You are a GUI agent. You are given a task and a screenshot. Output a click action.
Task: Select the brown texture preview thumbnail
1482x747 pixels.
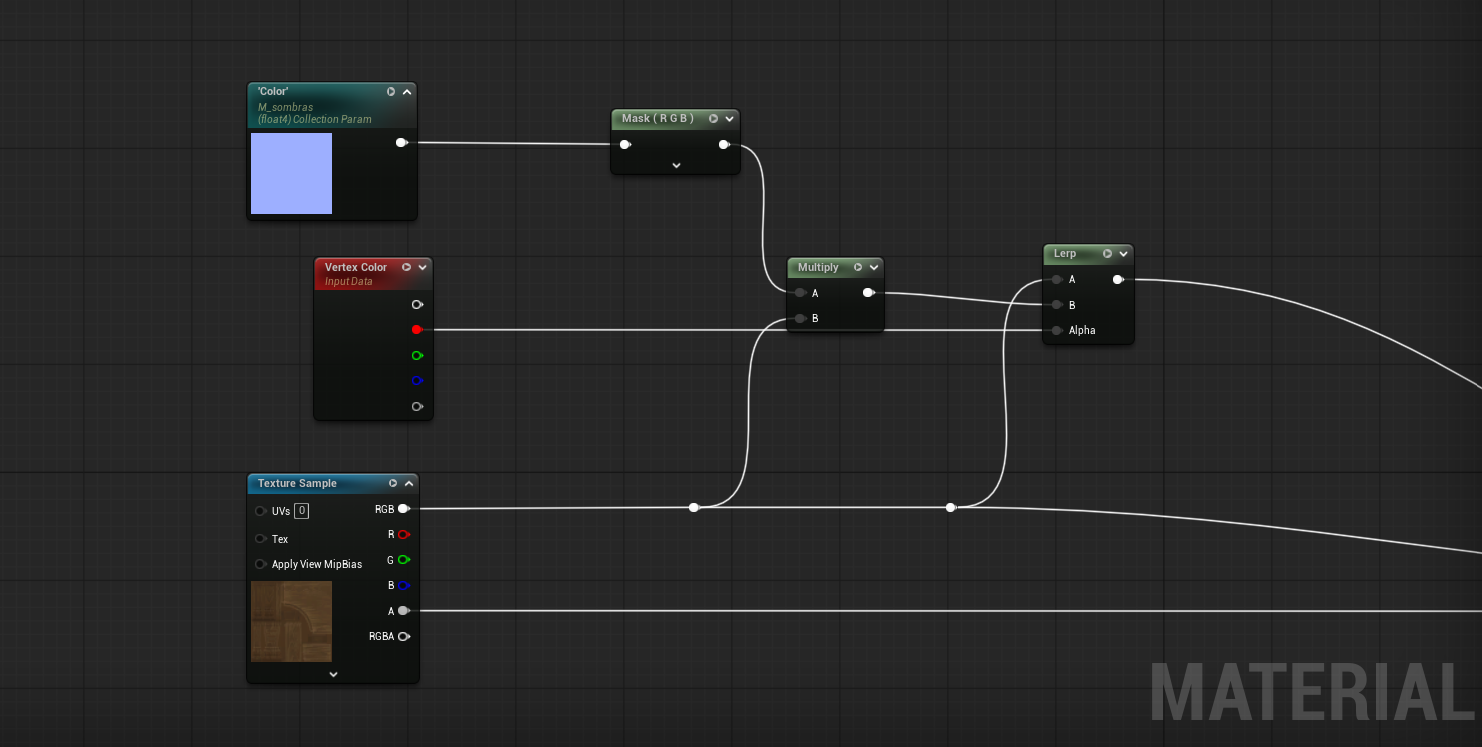click(291, 621)
